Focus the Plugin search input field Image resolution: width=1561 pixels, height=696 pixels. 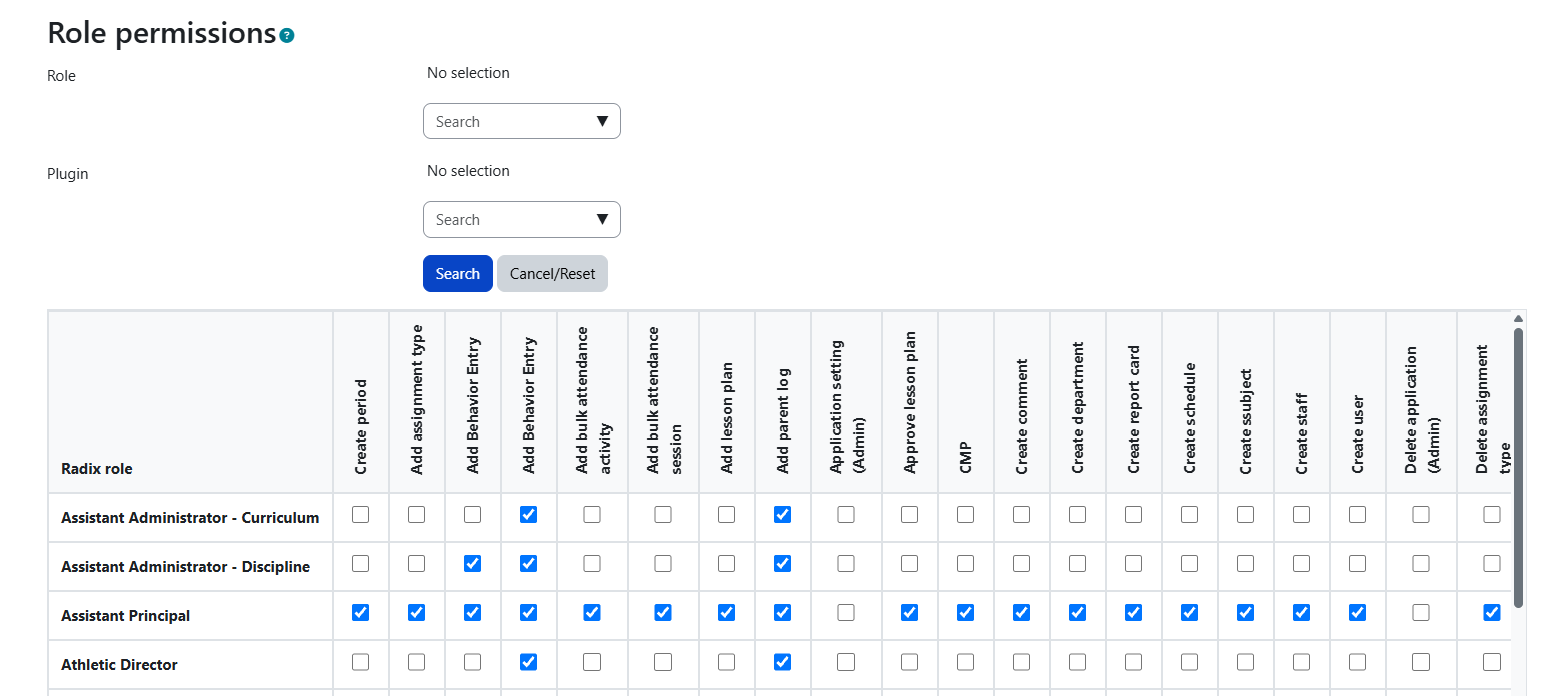(x=522, y=219)
